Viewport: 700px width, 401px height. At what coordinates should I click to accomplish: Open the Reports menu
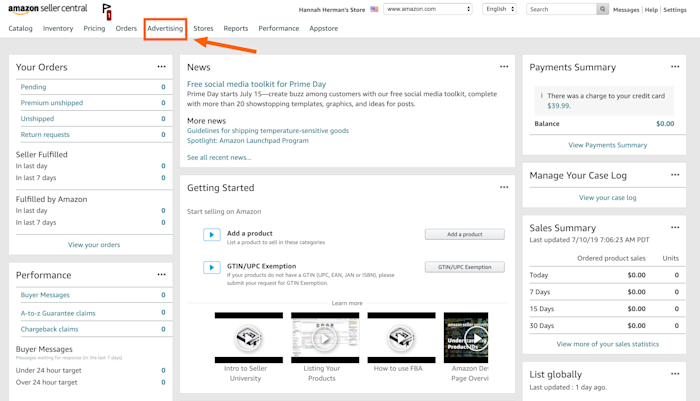236,29
